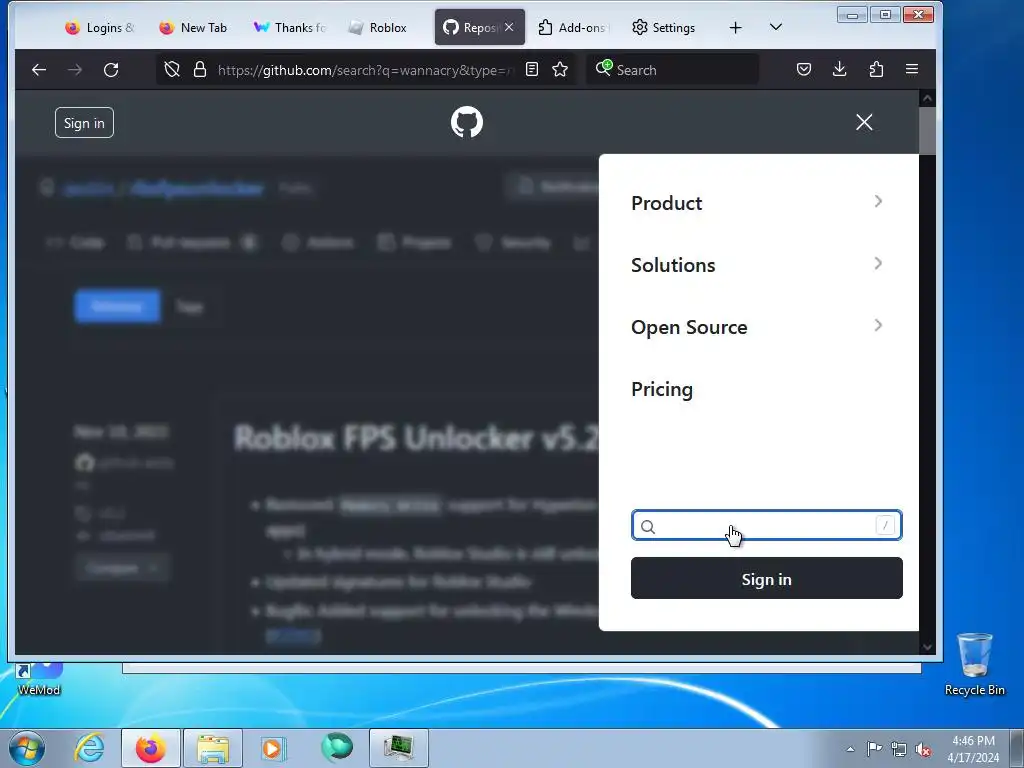Open the Firefox downloads panel

click(840, 69)
